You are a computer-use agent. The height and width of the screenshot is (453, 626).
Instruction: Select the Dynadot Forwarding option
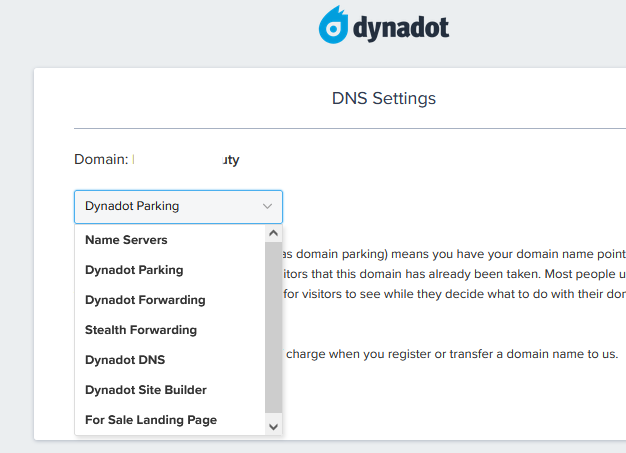click(x=145, y=300)
